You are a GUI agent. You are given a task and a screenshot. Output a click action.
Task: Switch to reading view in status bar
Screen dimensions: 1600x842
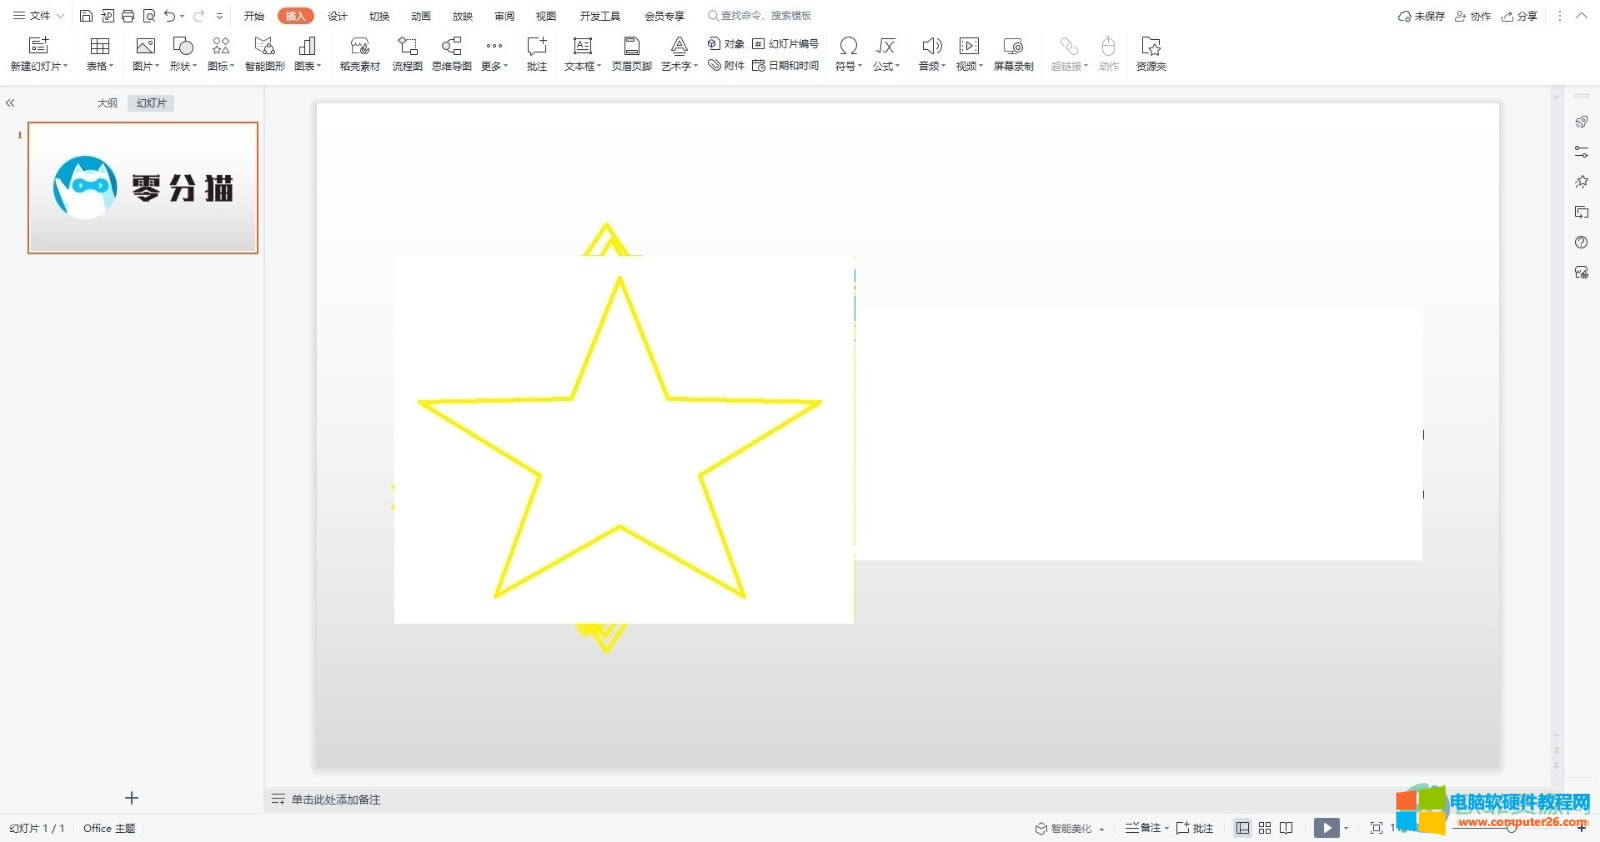pyautogui.click(x=1287, y=828)
